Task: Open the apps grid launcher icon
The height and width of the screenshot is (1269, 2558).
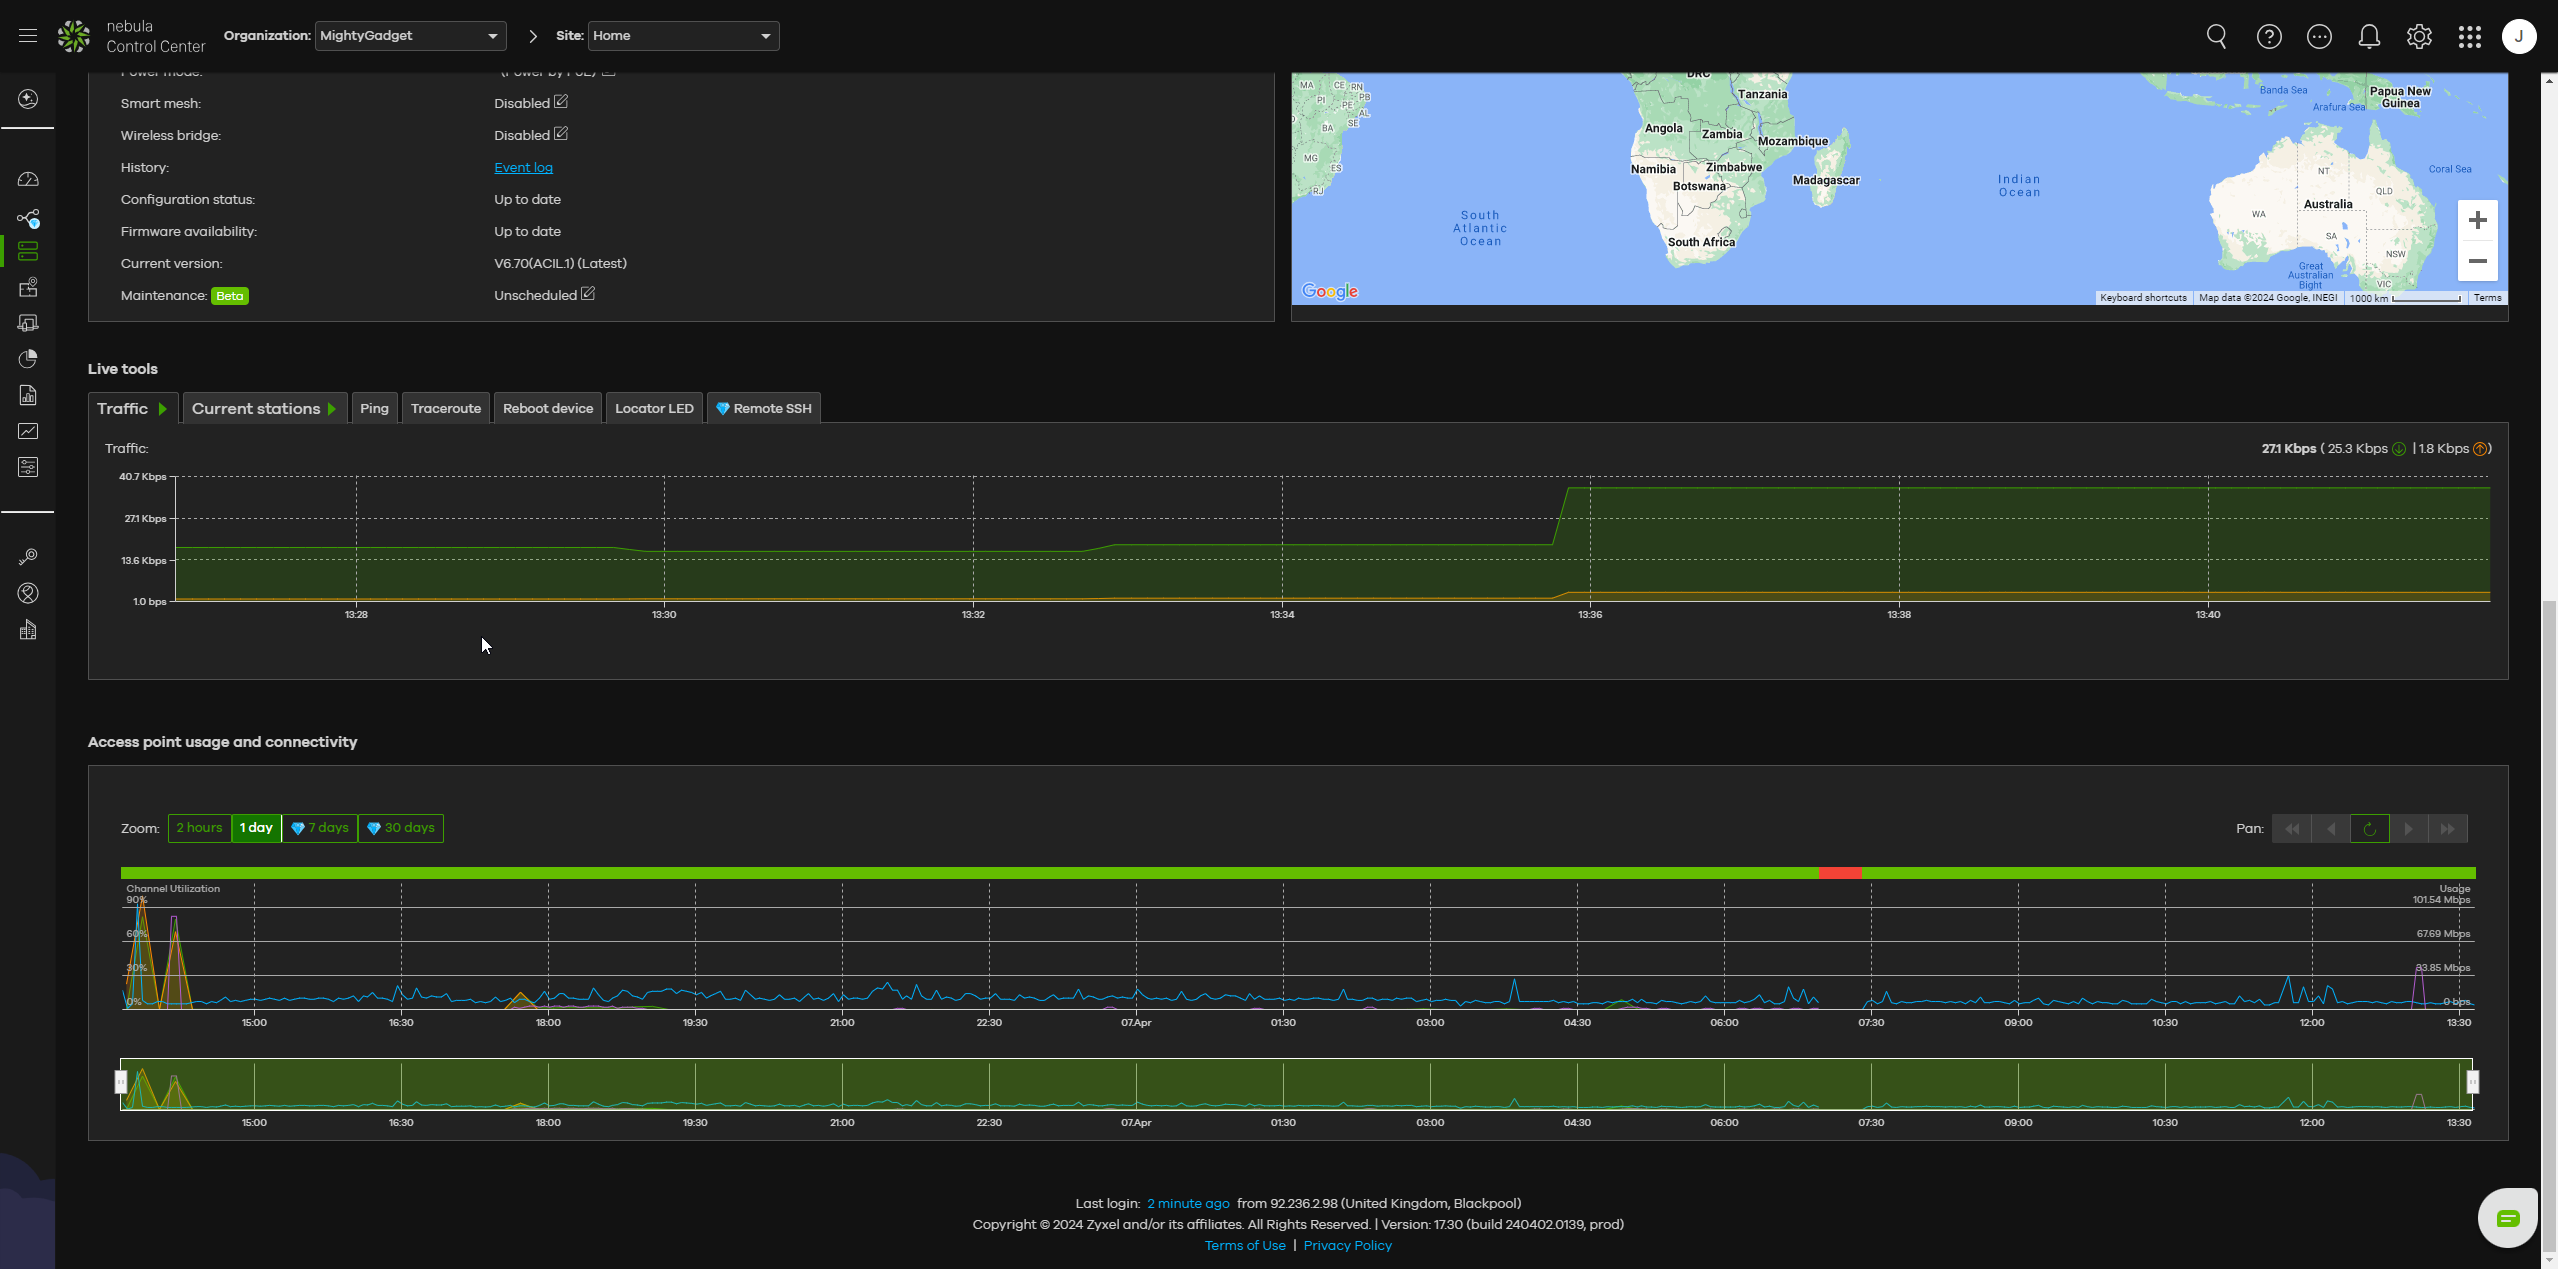Action: coord(2469,37)
